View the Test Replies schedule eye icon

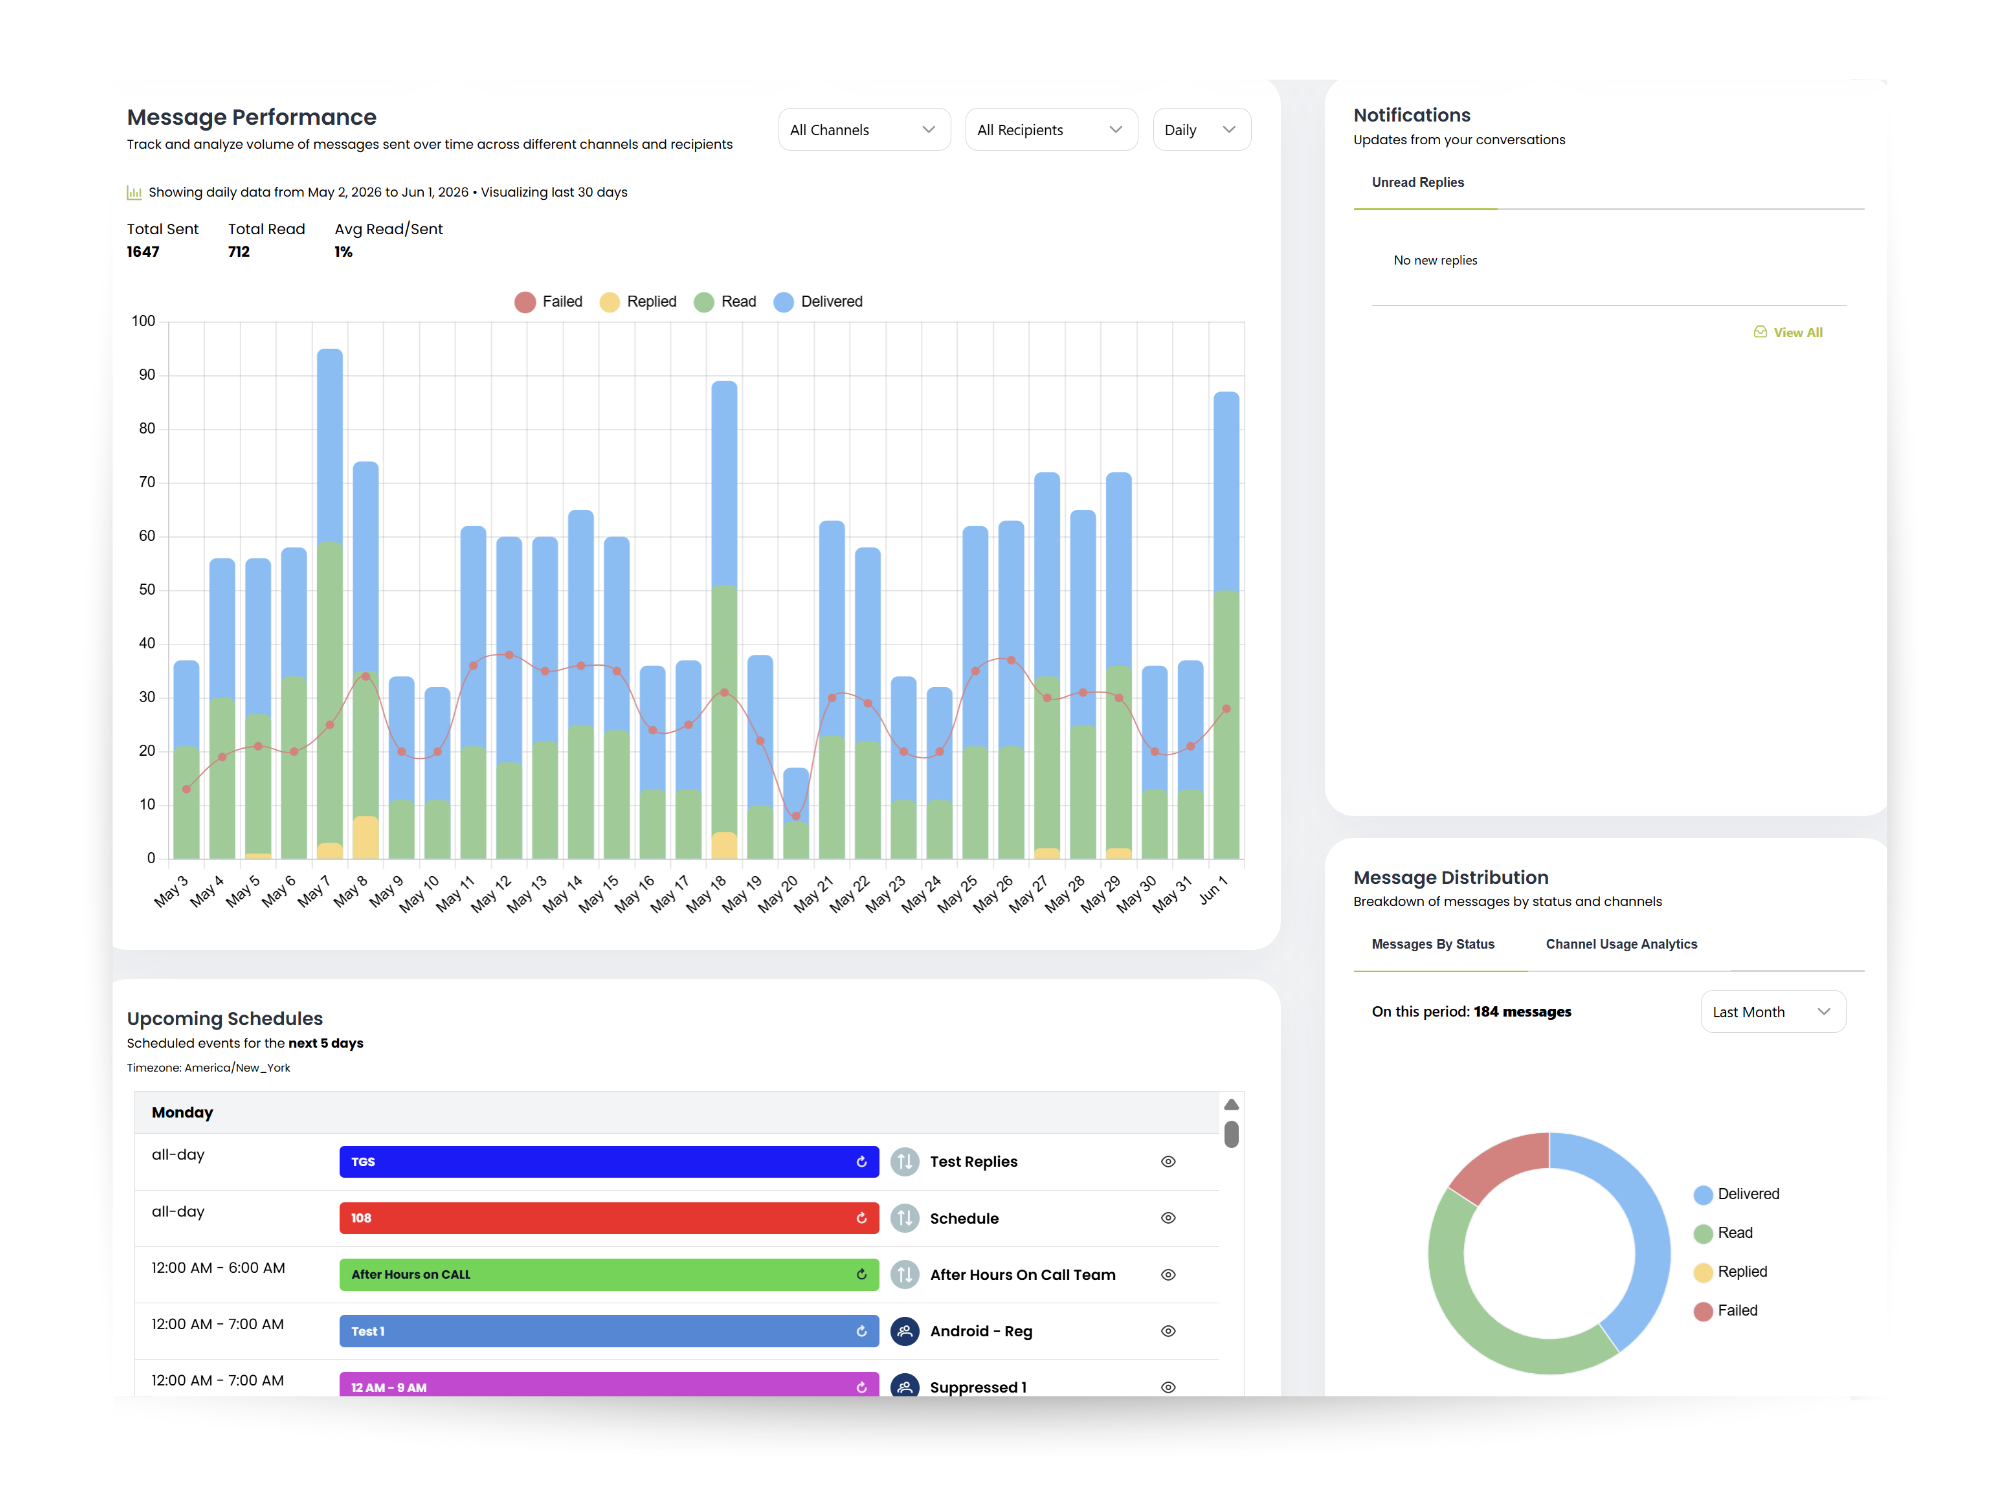(1168, 1162)
